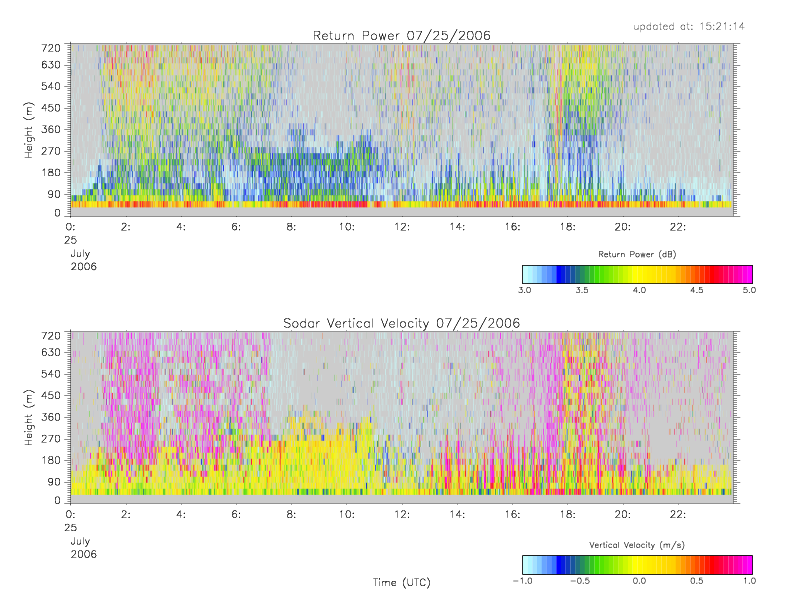Click the 0 height tick on Vertical Velocity plot
Viewport: 791px width, 611px height.
(x=57, y=501)
